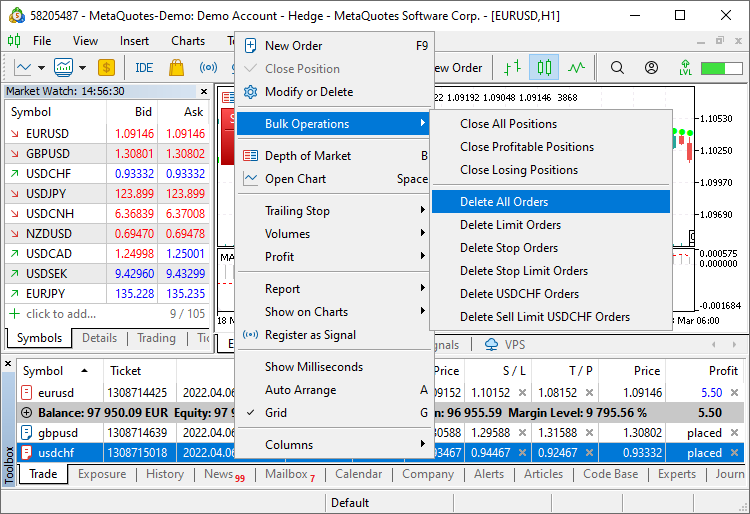This screenshot has width=750, height=514.
Task: Open the Signals broadcast toolbar icon
Action: coord(208,67)
